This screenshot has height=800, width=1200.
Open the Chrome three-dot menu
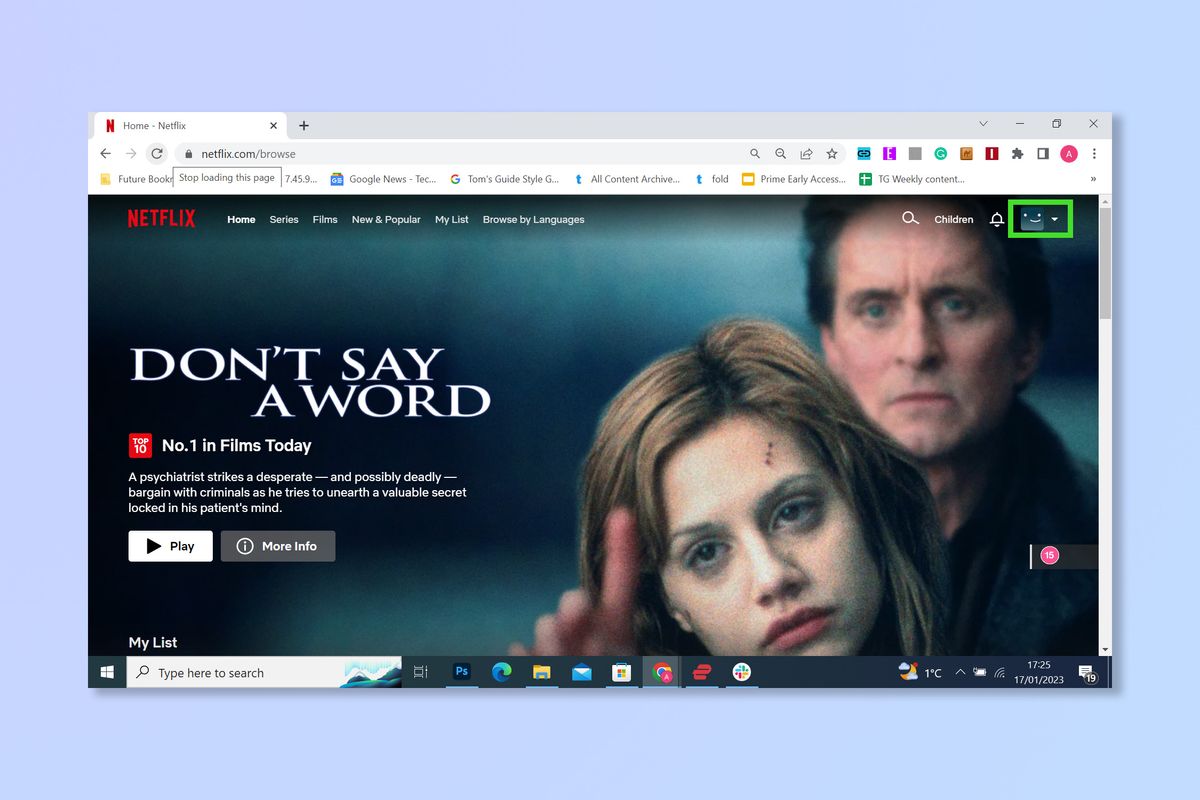1094,153
